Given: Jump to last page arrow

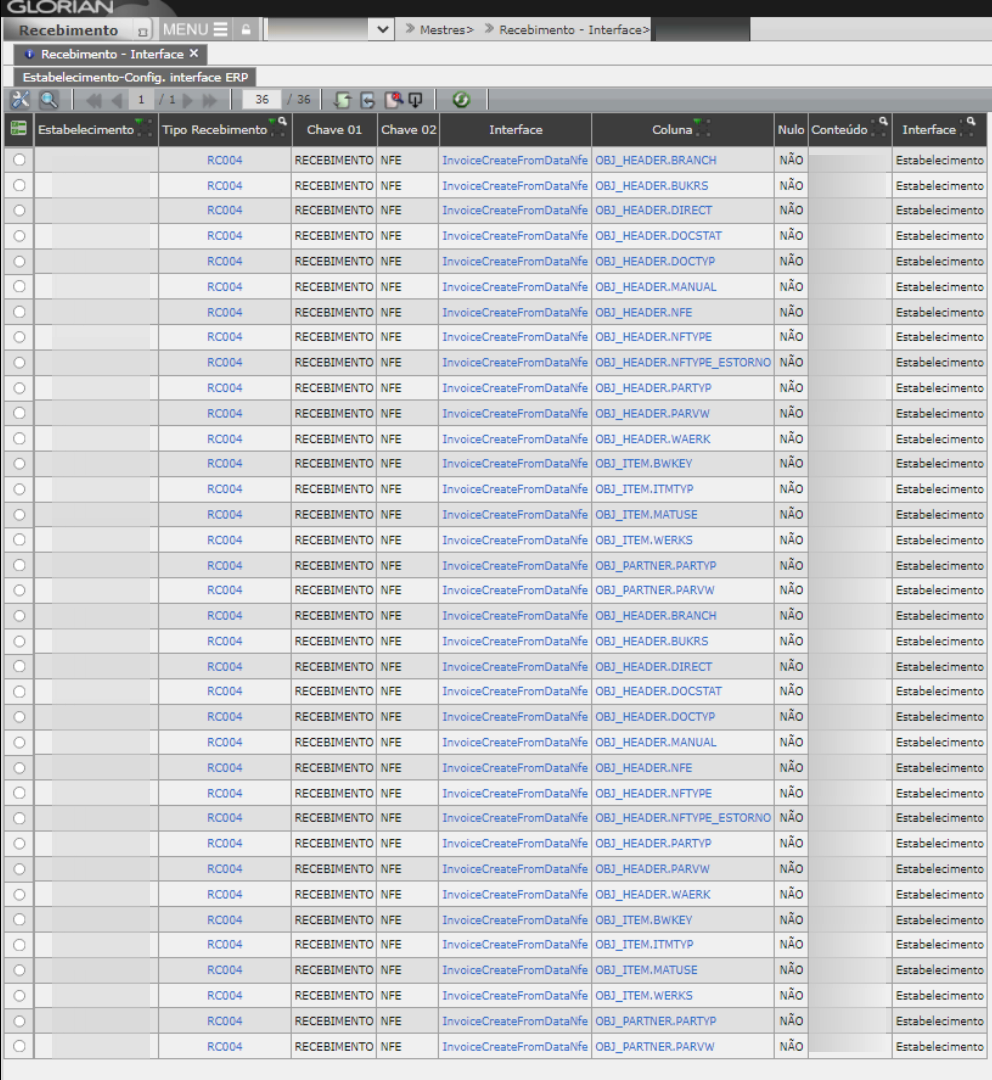Looking at the screenshot, I should tap(210, 100).
